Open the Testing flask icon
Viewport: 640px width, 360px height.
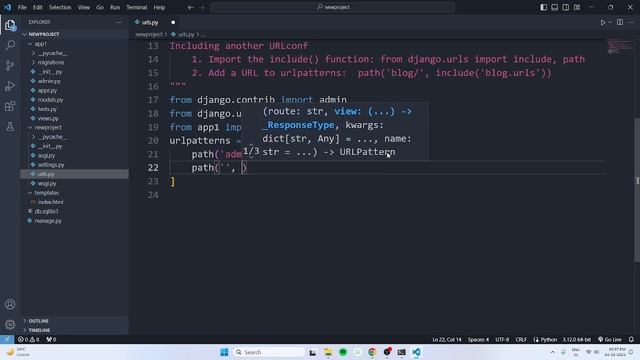click(10, 127)
